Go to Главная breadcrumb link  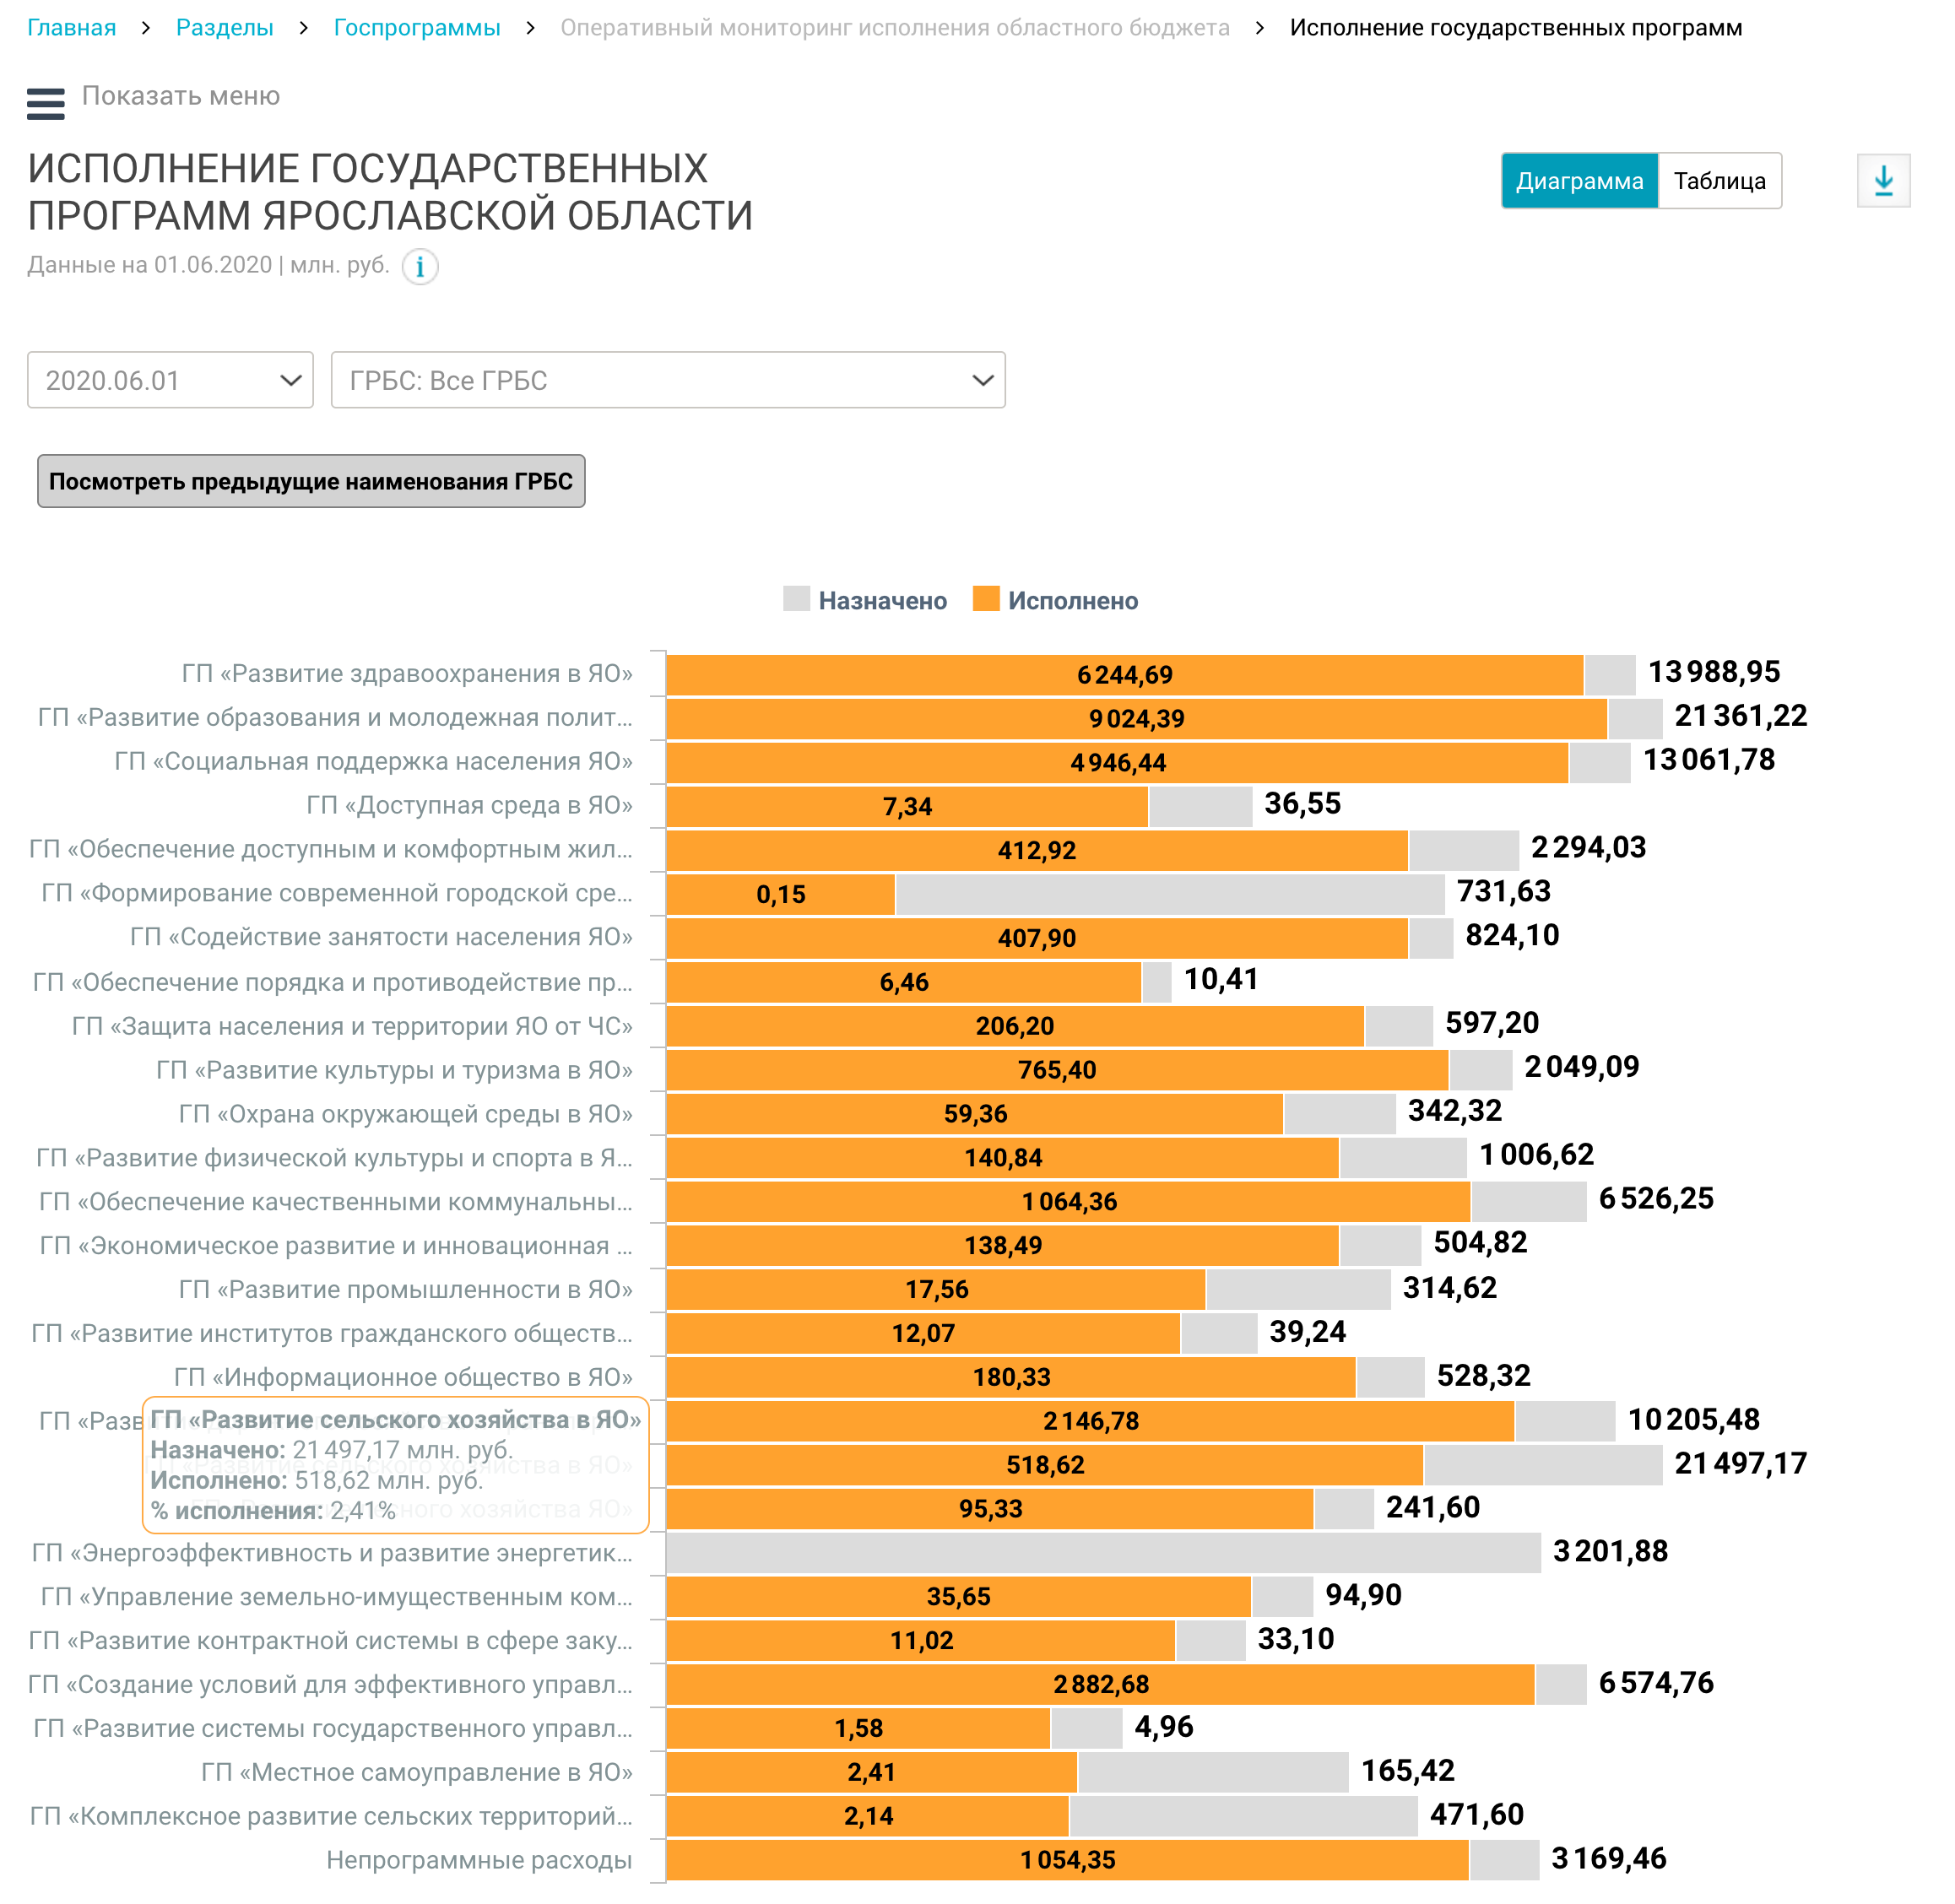pyautogui.click(x=71, y=28)
